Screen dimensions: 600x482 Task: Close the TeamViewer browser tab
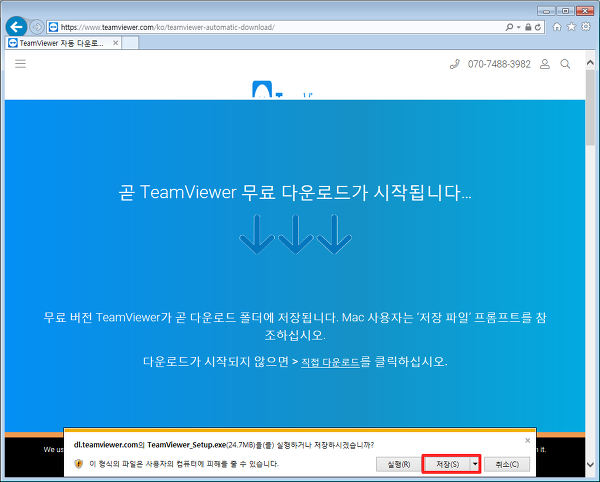[116, 43]
